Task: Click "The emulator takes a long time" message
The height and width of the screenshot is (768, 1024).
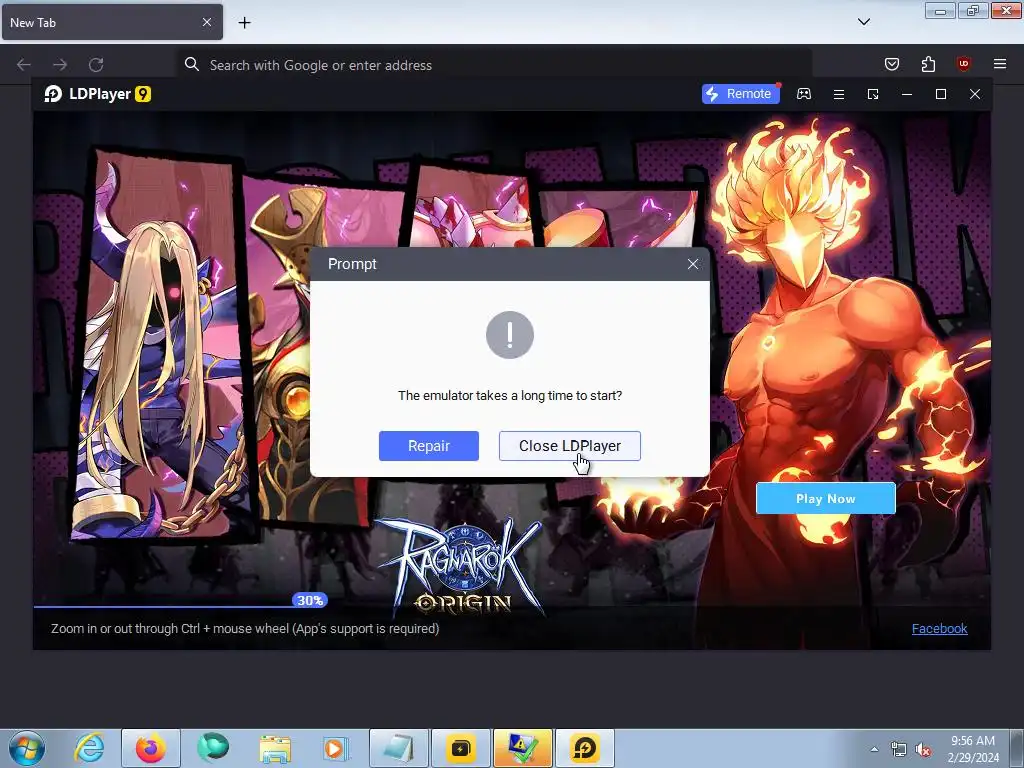Action: click(510, 395)
